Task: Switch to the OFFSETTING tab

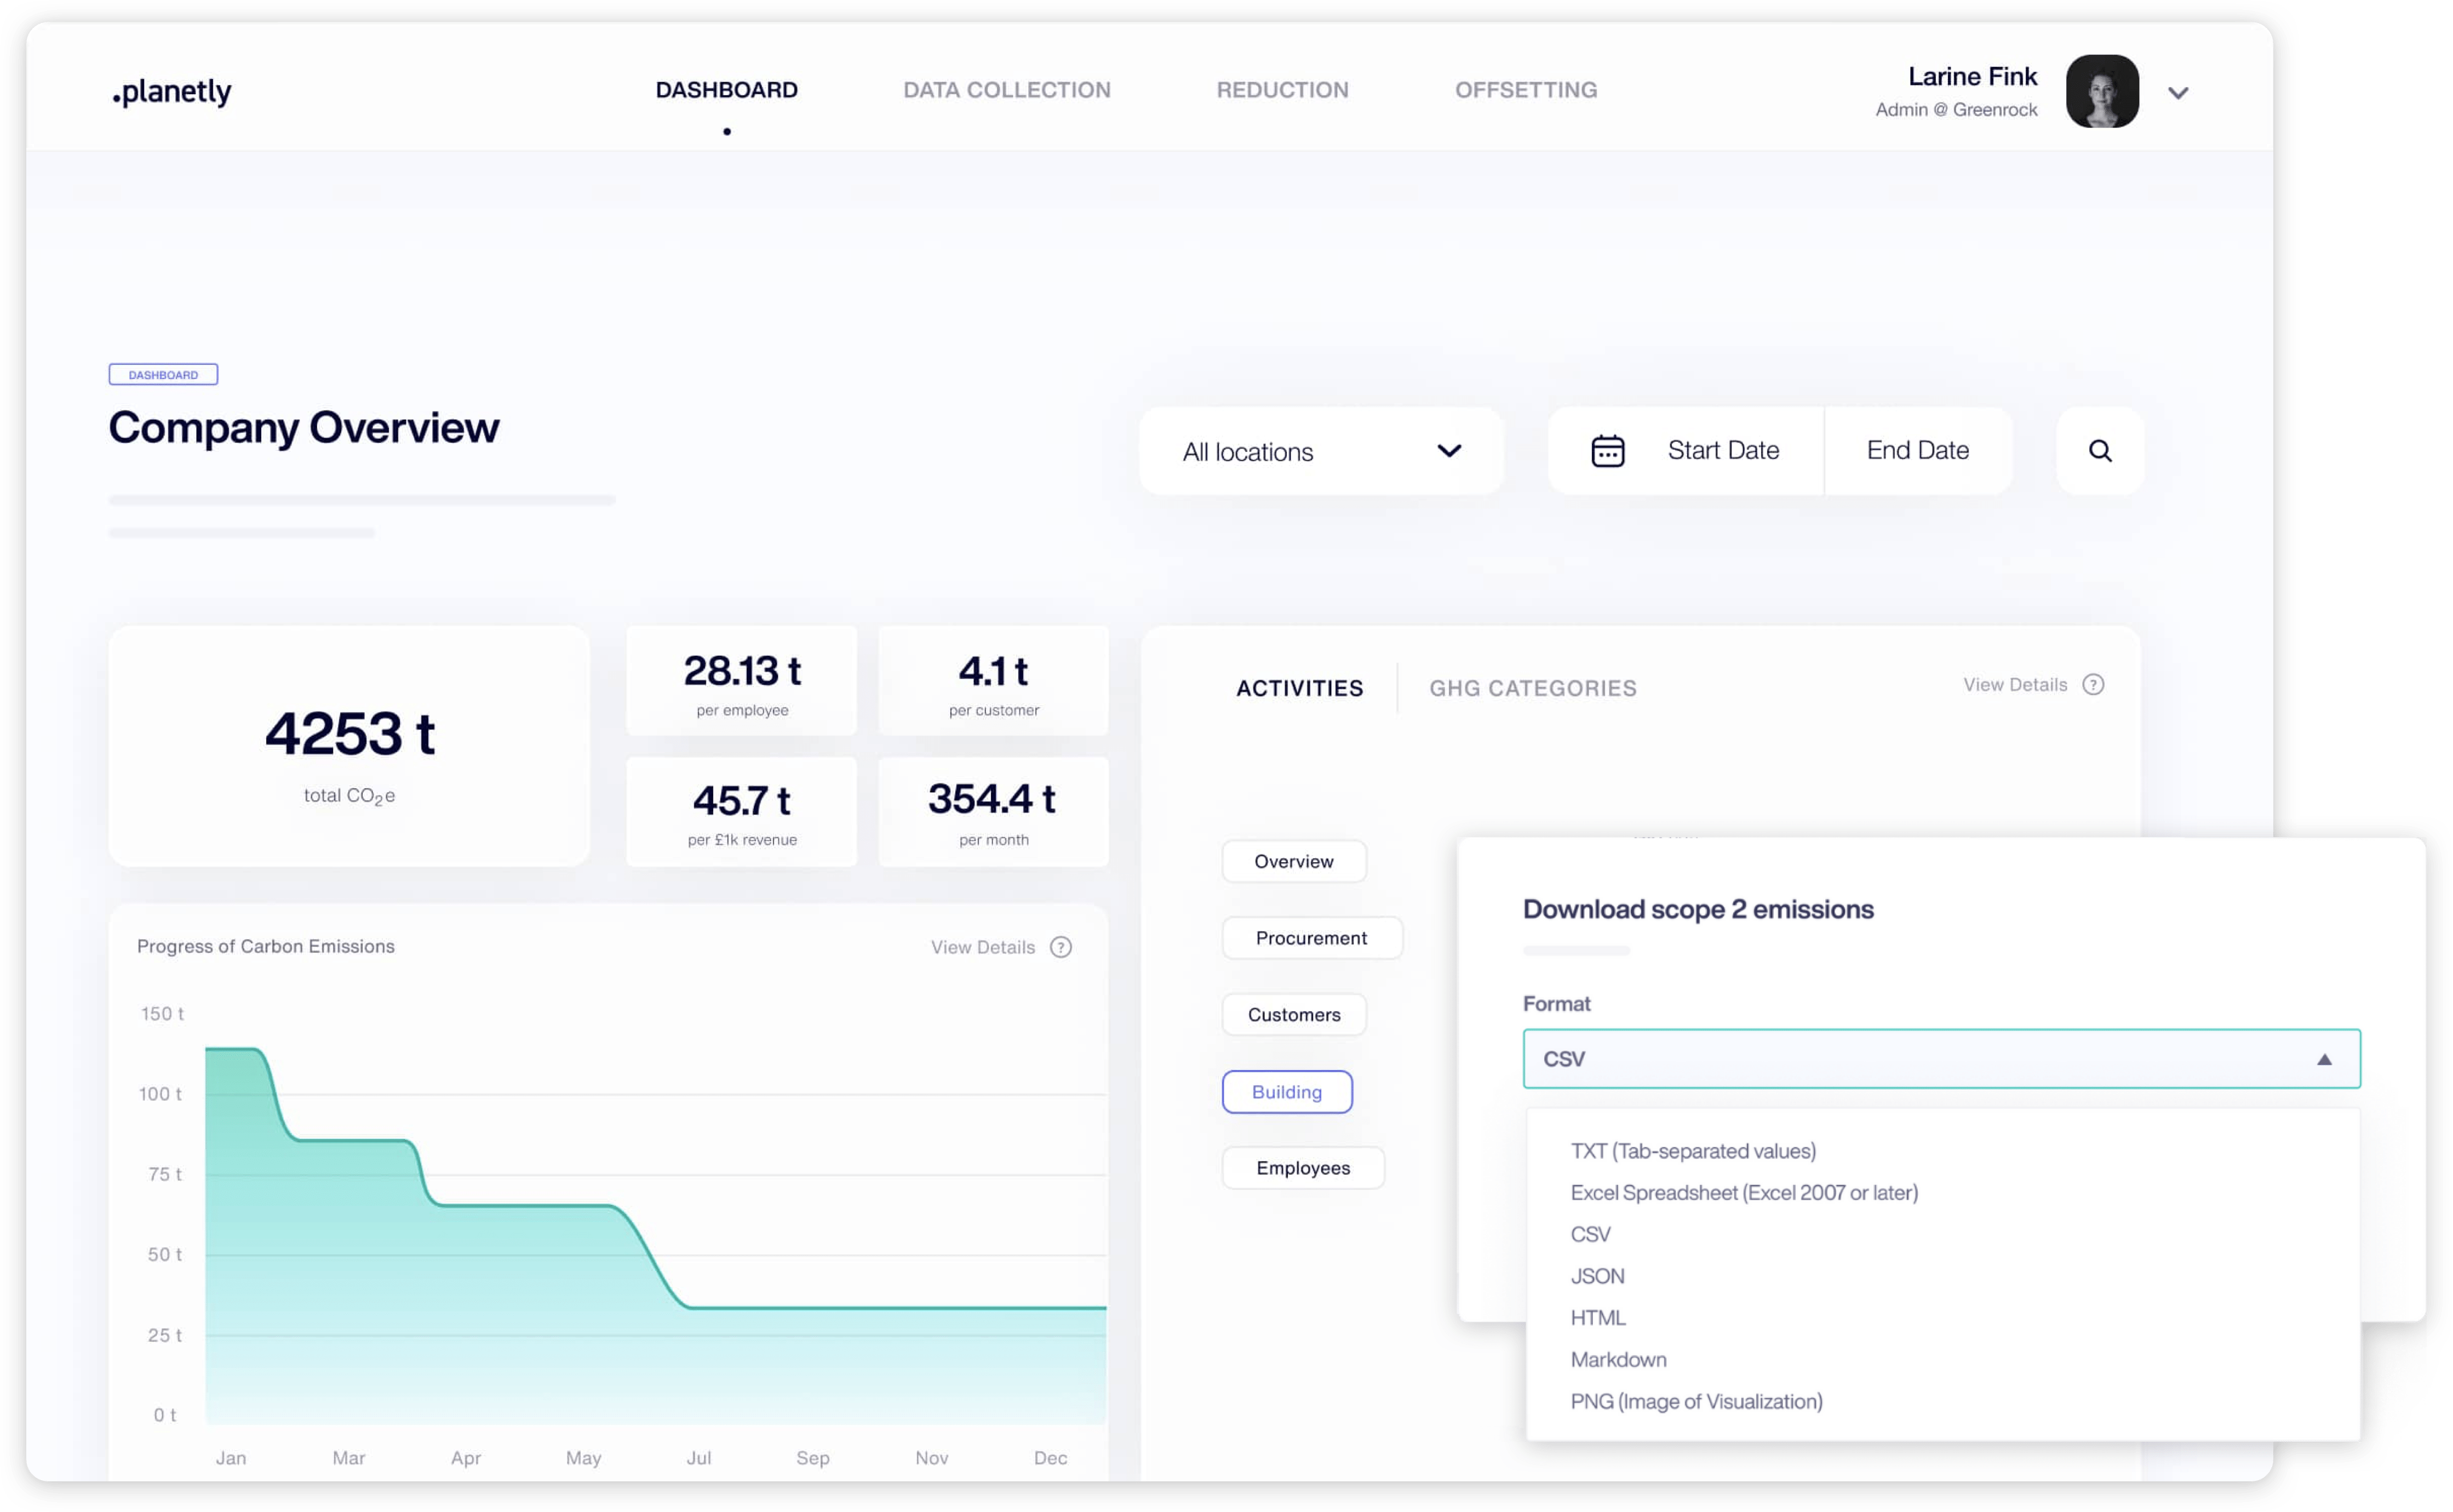Action: click(1526, 90)
